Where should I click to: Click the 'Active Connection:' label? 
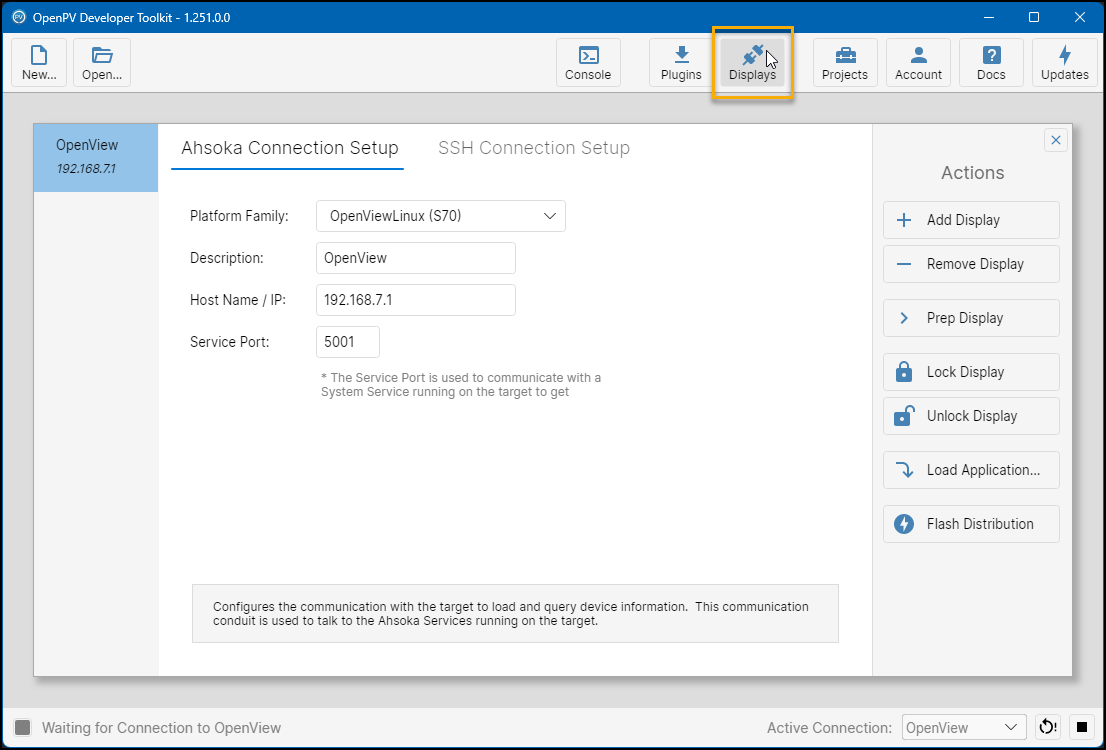pos(830,728)
